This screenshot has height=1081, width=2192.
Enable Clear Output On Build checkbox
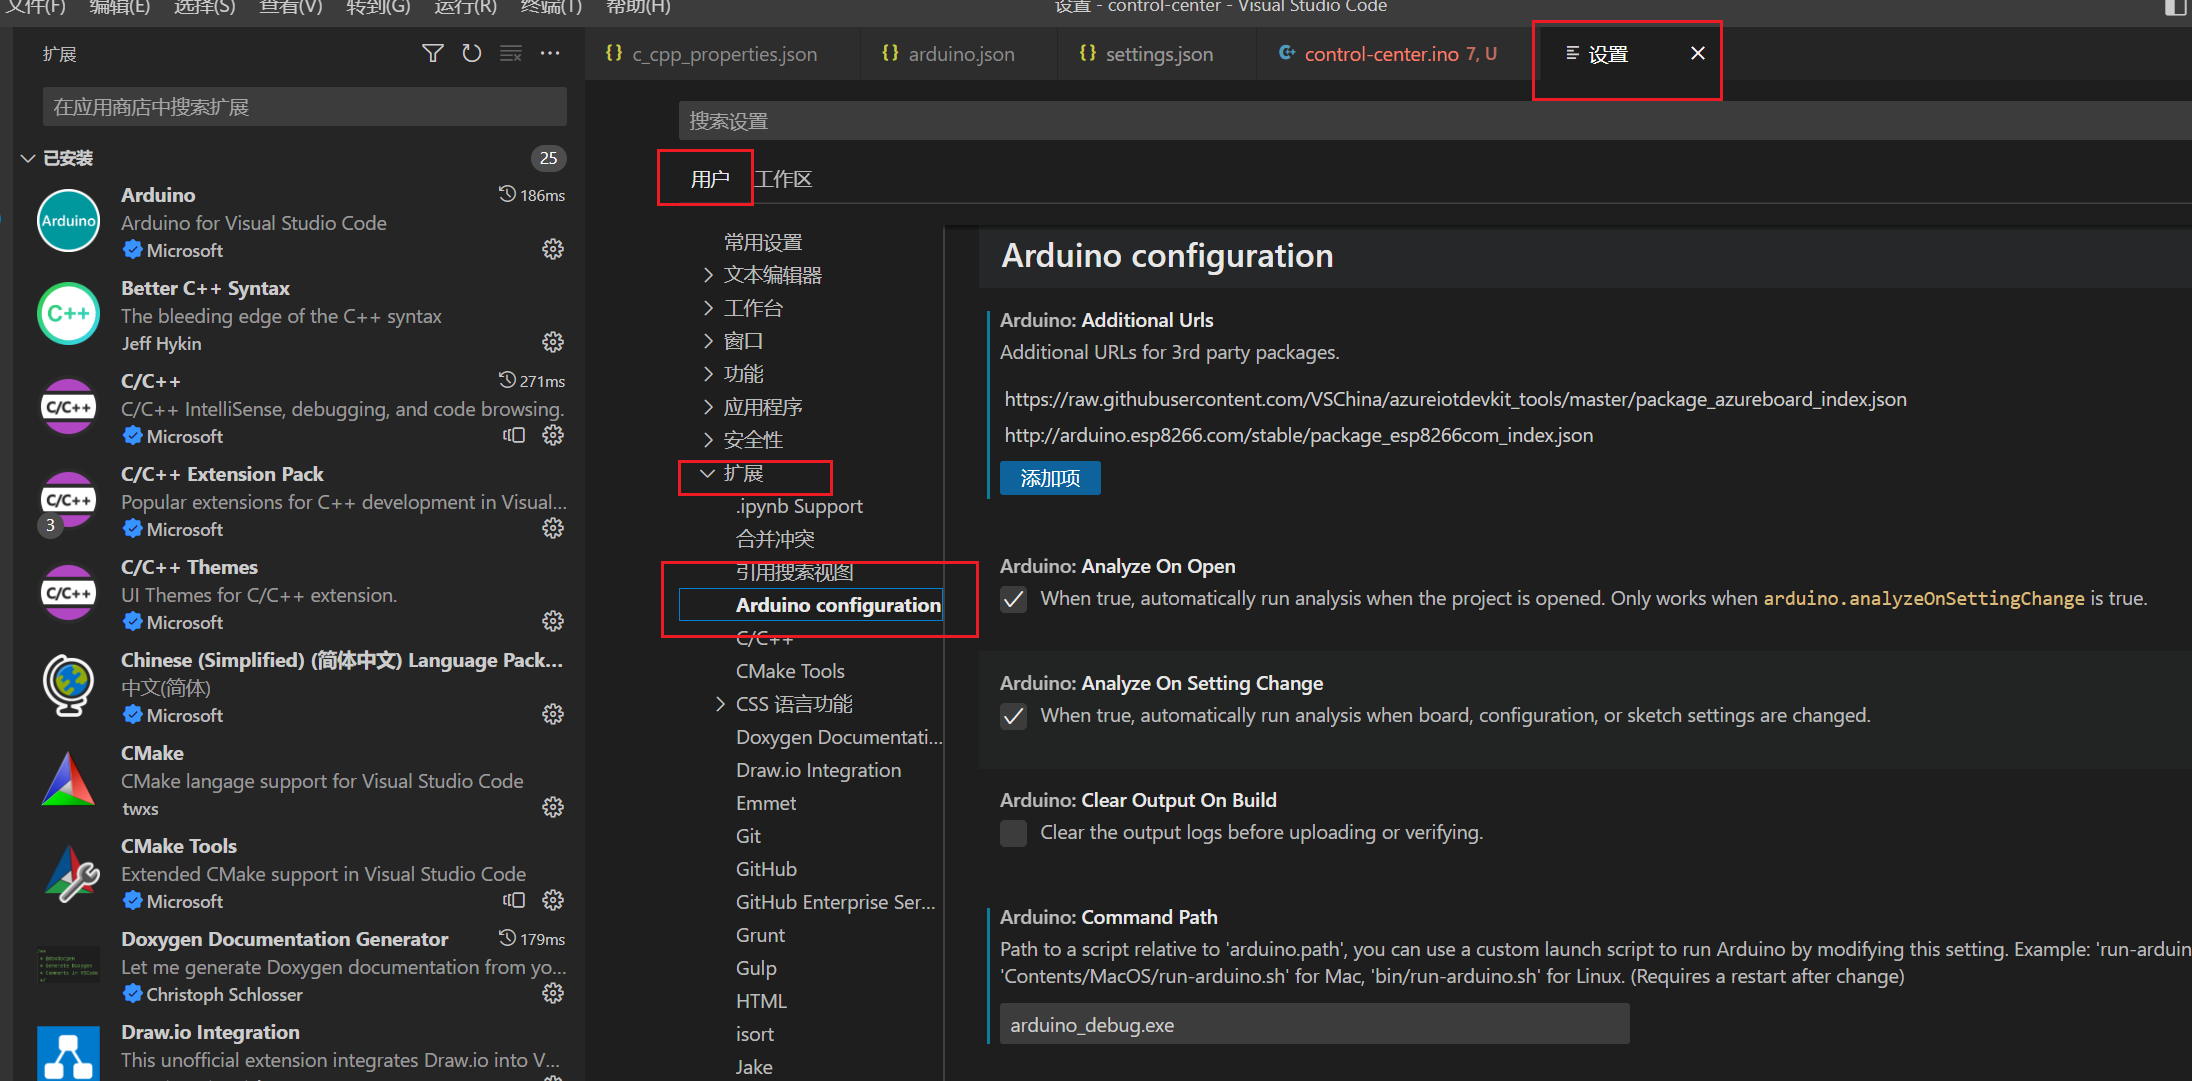[x=1013, y=833]
